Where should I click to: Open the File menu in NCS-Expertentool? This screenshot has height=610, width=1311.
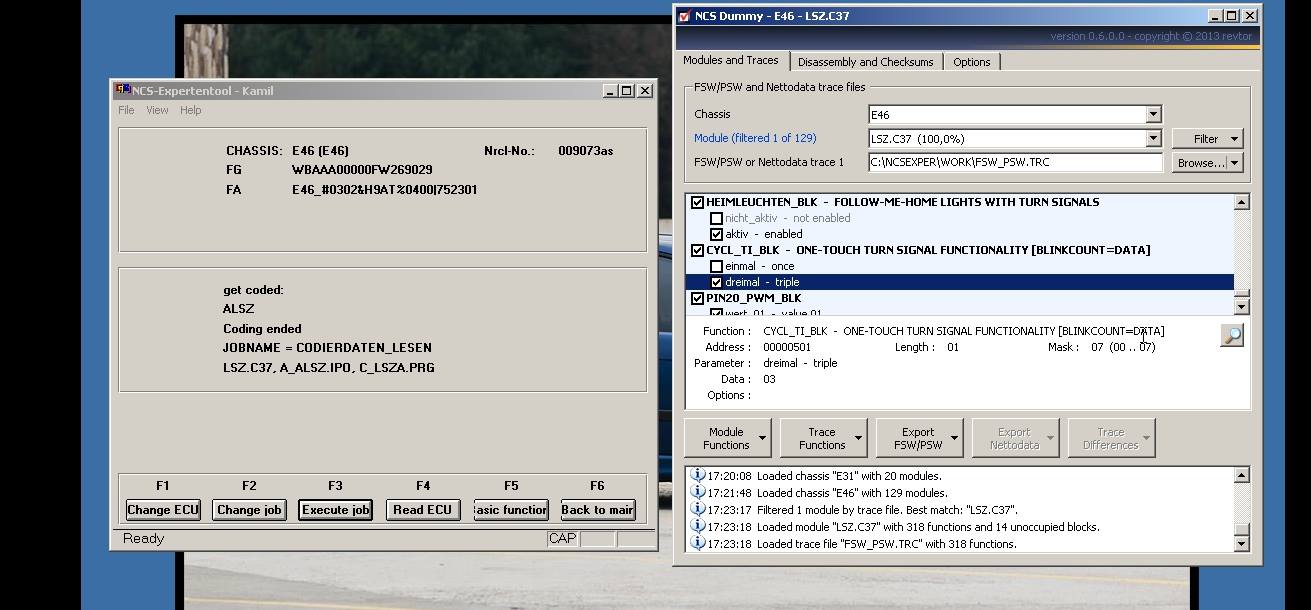tap(126, 110)
